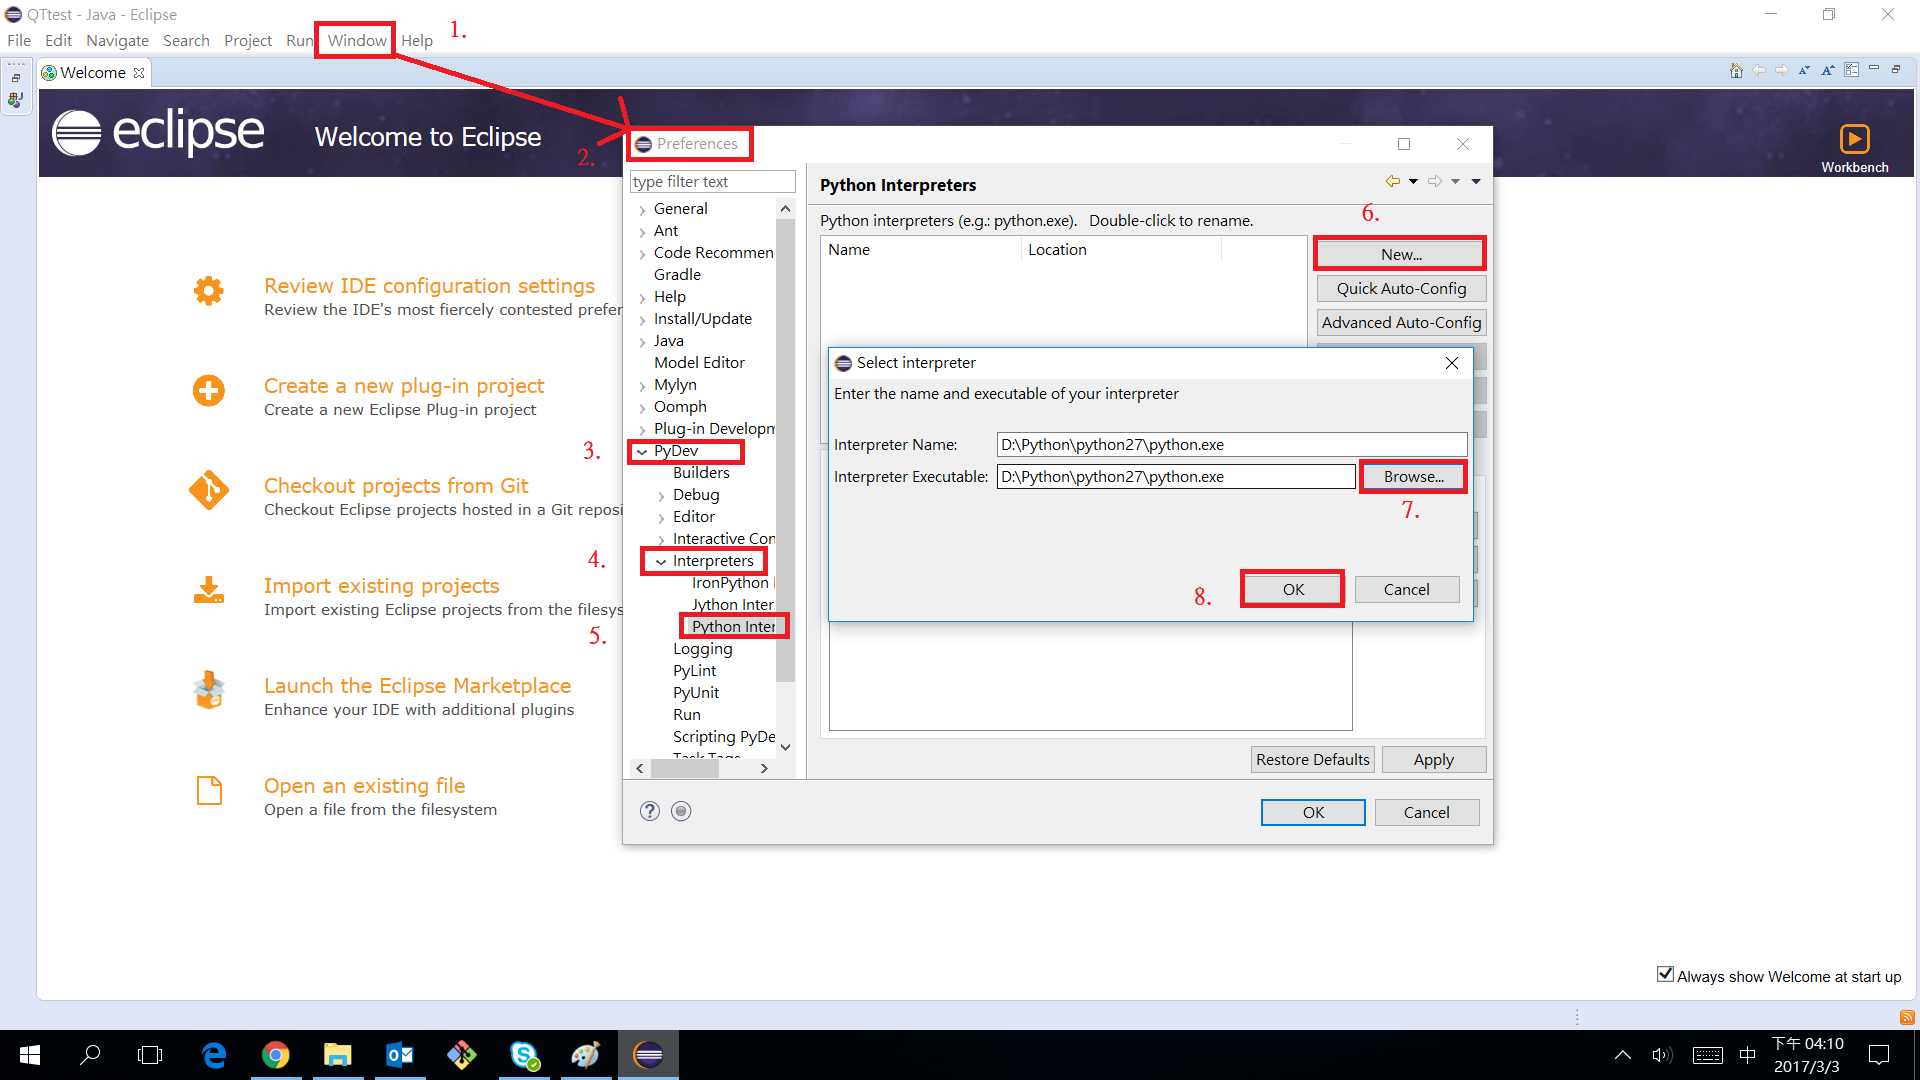Image resolution: width=1920 pixels, height=1080 pixels.
Task: Click Advanced Auto-Config button
Action: pos(1401,322)
